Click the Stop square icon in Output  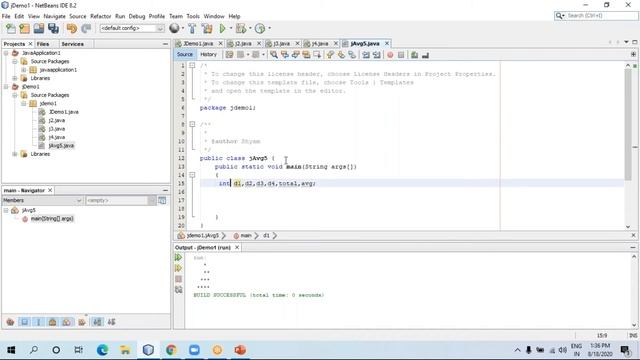[x=178, y=279]
